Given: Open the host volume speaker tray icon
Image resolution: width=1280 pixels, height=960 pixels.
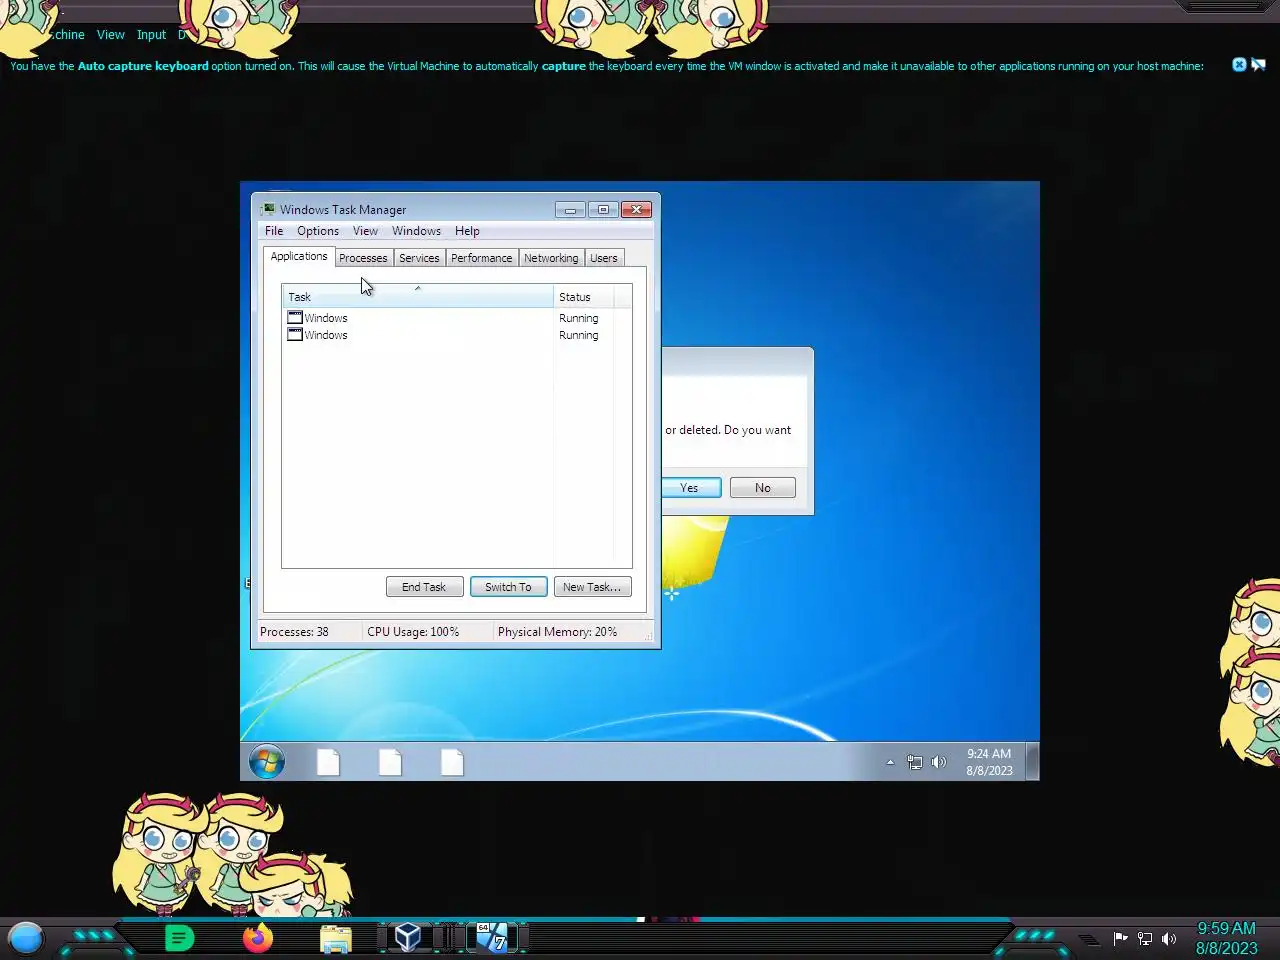Looking at the screenshot, I should (1168, 938).
